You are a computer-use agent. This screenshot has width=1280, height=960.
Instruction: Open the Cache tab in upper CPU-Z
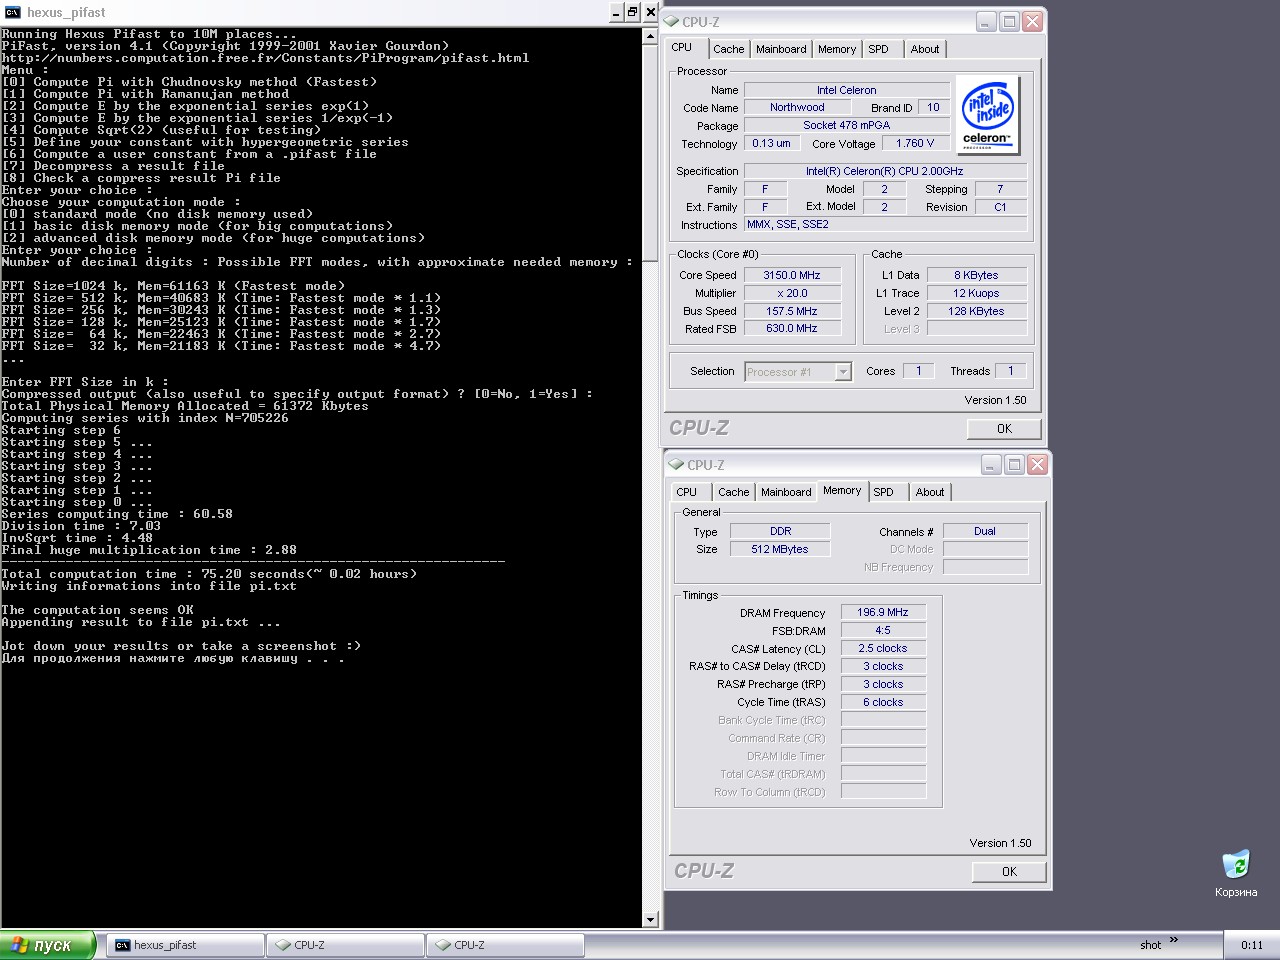pos(728,49)
